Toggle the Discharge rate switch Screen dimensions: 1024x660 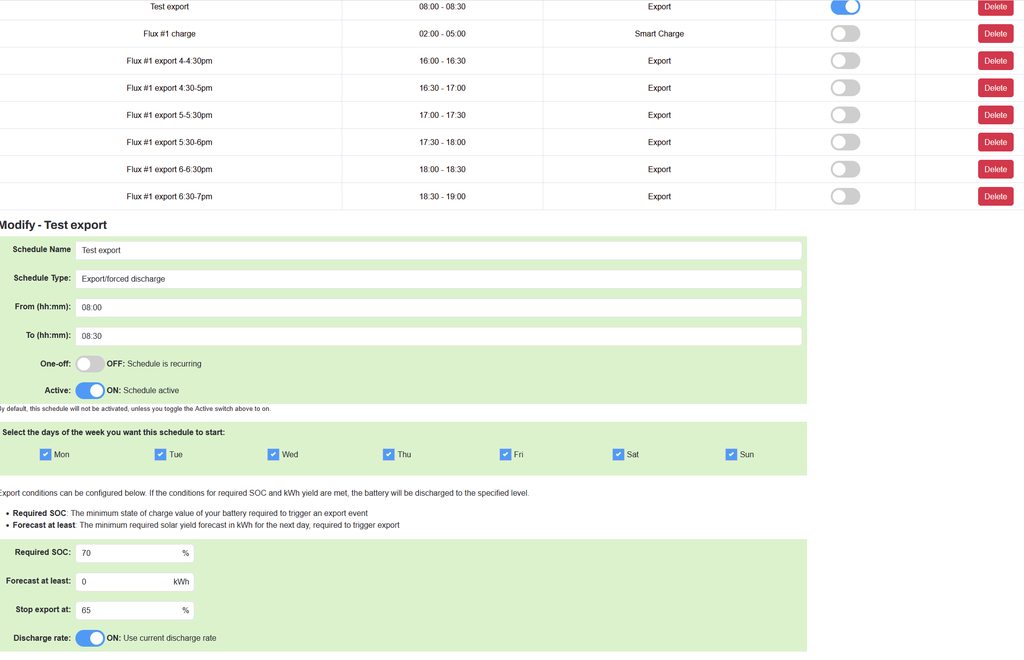coord(90,638)
